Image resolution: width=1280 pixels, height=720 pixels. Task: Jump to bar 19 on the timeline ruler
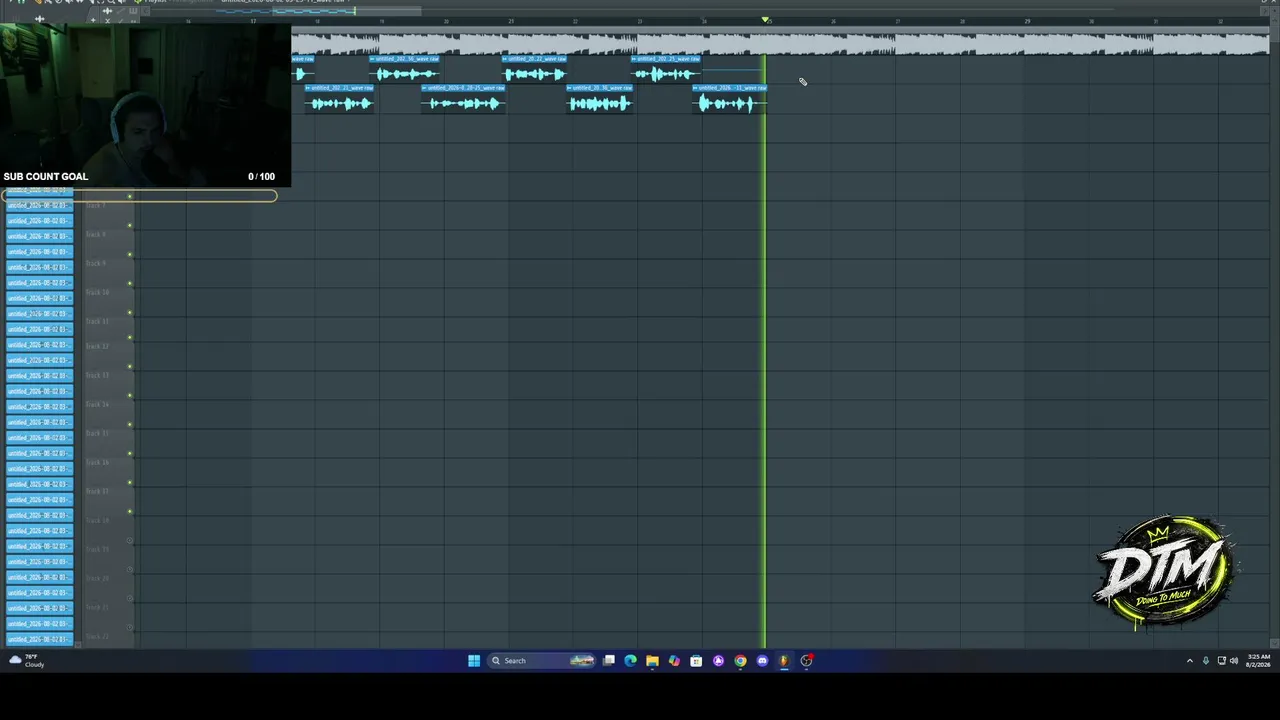tap(382, 21)
